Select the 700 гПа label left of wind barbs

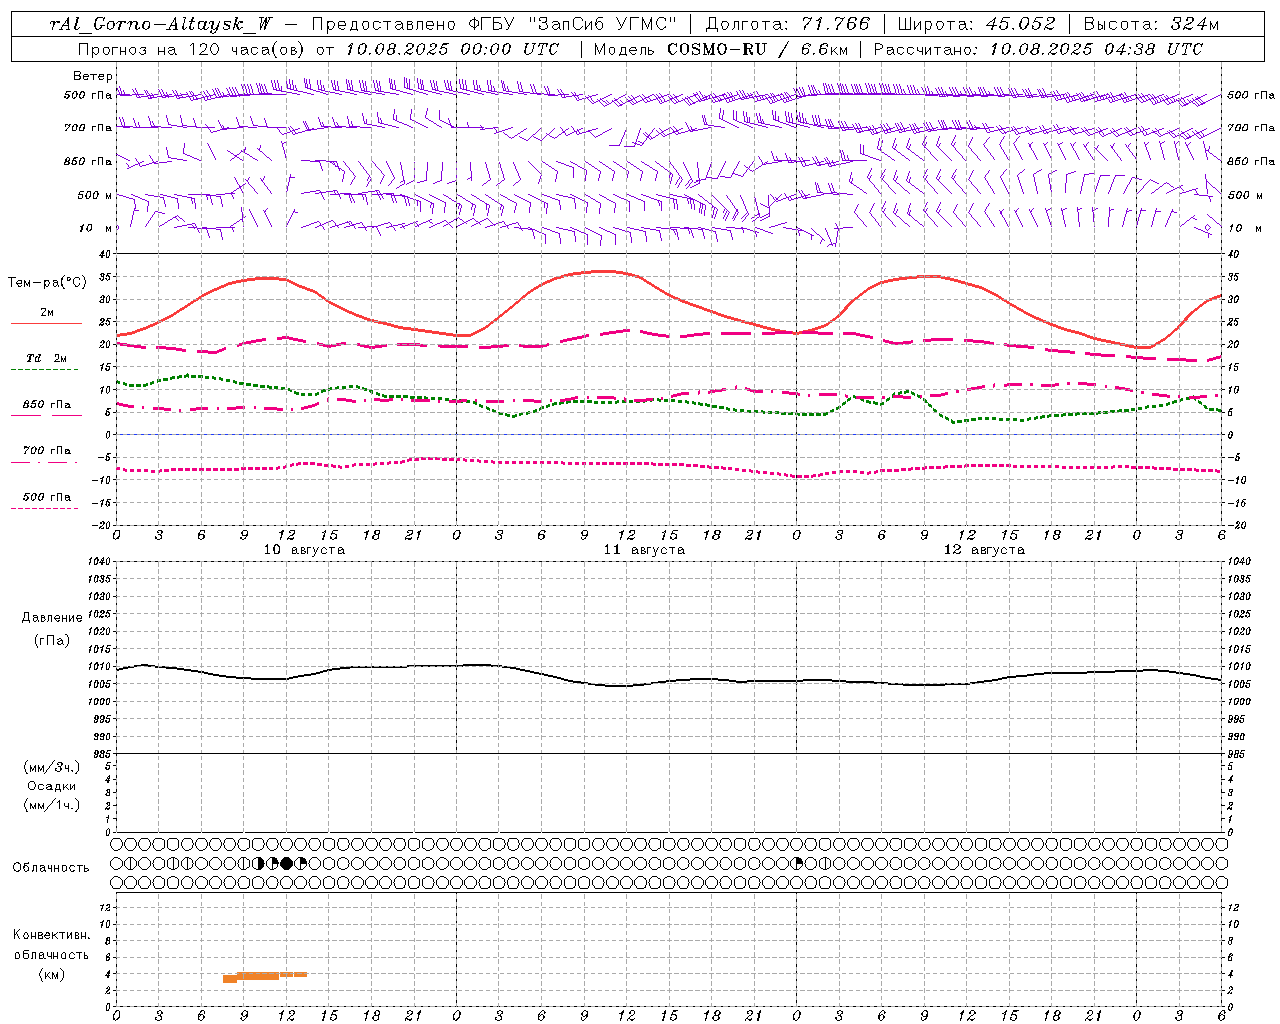pos(88,128)
